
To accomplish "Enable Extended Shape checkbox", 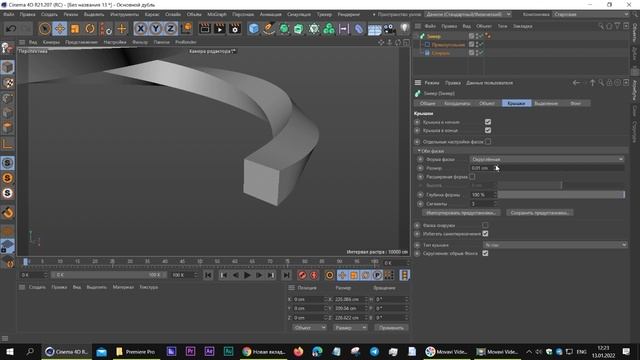I will pos(472,177).
